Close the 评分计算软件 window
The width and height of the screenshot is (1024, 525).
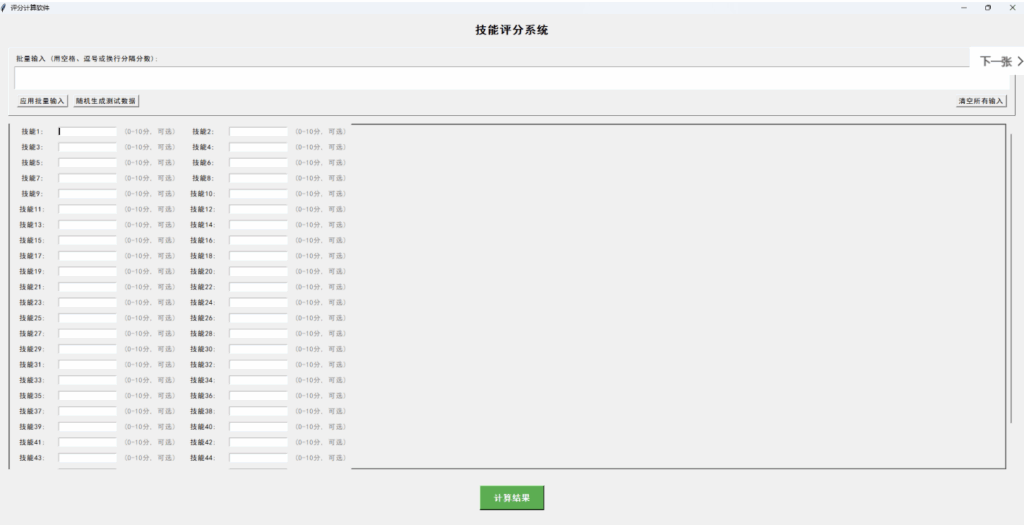[x=1012, y=7]
